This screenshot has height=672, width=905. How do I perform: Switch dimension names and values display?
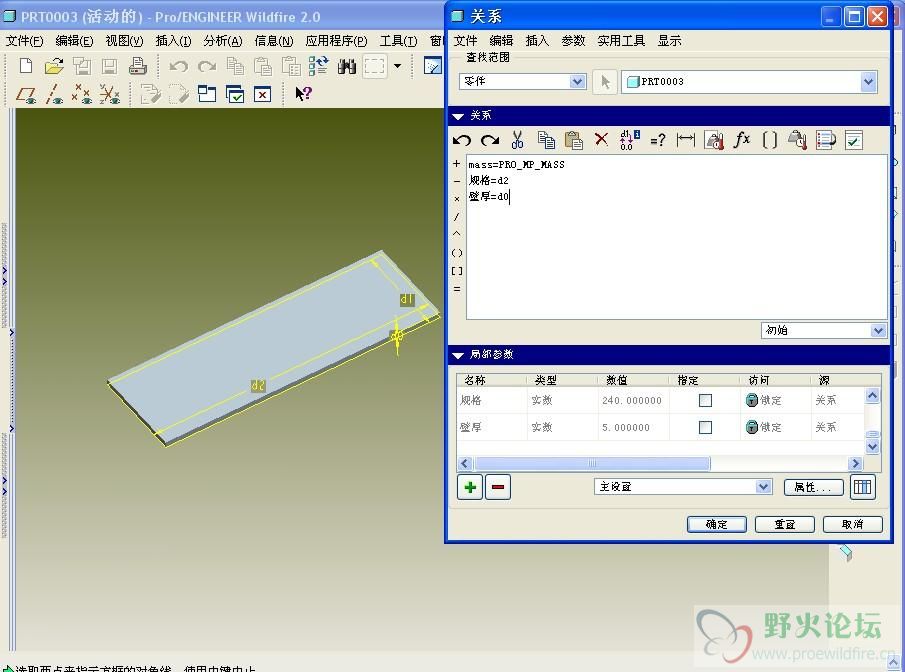629,140
